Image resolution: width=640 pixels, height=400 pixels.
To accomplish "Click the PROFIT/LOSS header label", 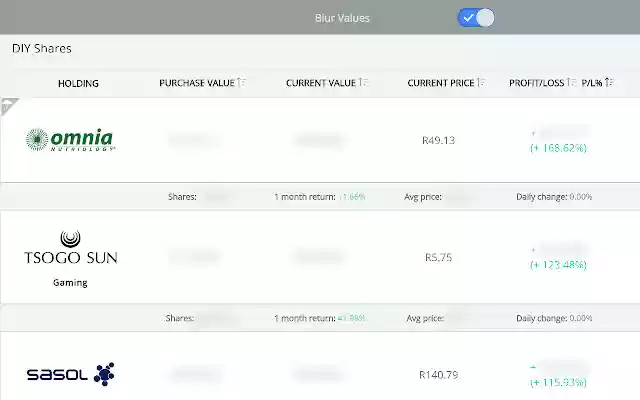I will tap(536, 83).
